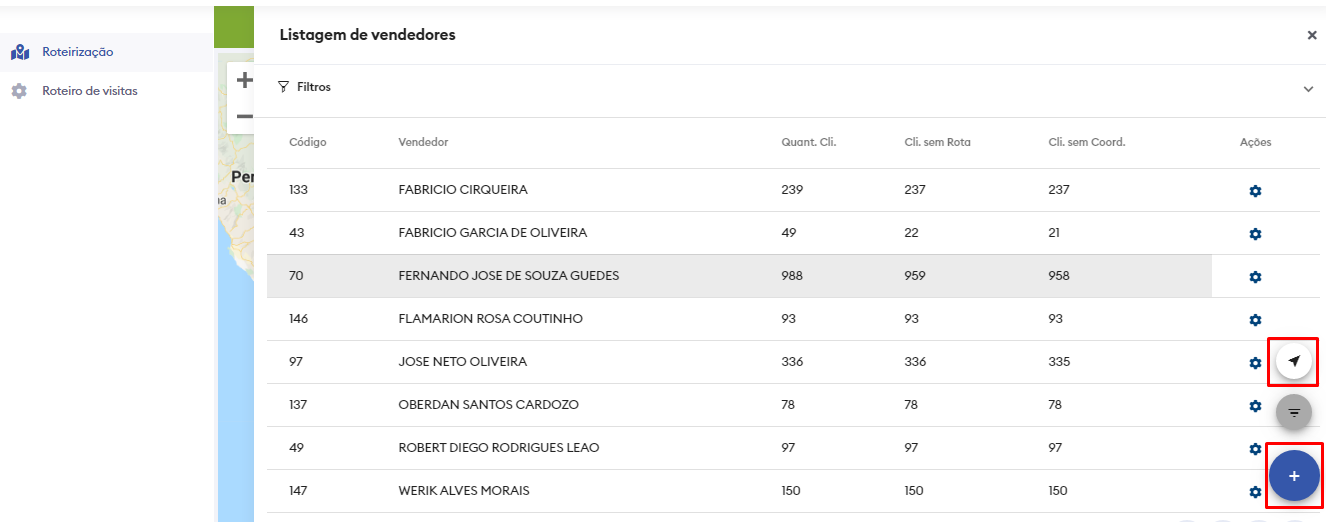The image size is (1326, 522).
Task: Zoom in on the map
Action: [x=243, y=80]
